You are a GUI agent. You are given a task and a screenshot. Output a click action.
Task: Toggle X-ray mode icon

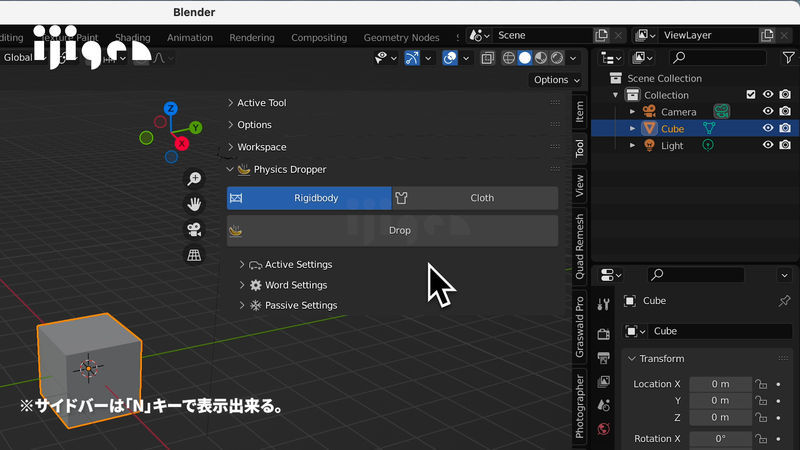[487, 58]
